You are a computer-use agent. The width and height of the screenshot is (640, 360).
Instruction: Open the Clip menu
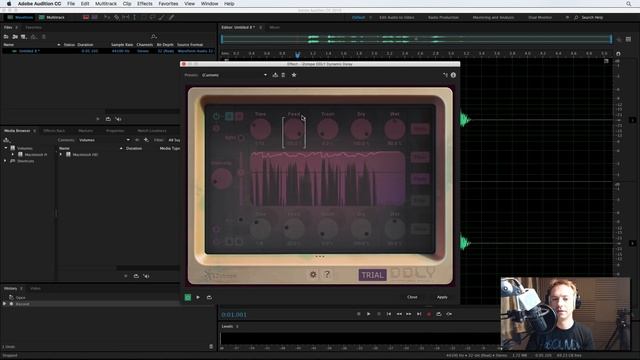(x=127, y=4)
